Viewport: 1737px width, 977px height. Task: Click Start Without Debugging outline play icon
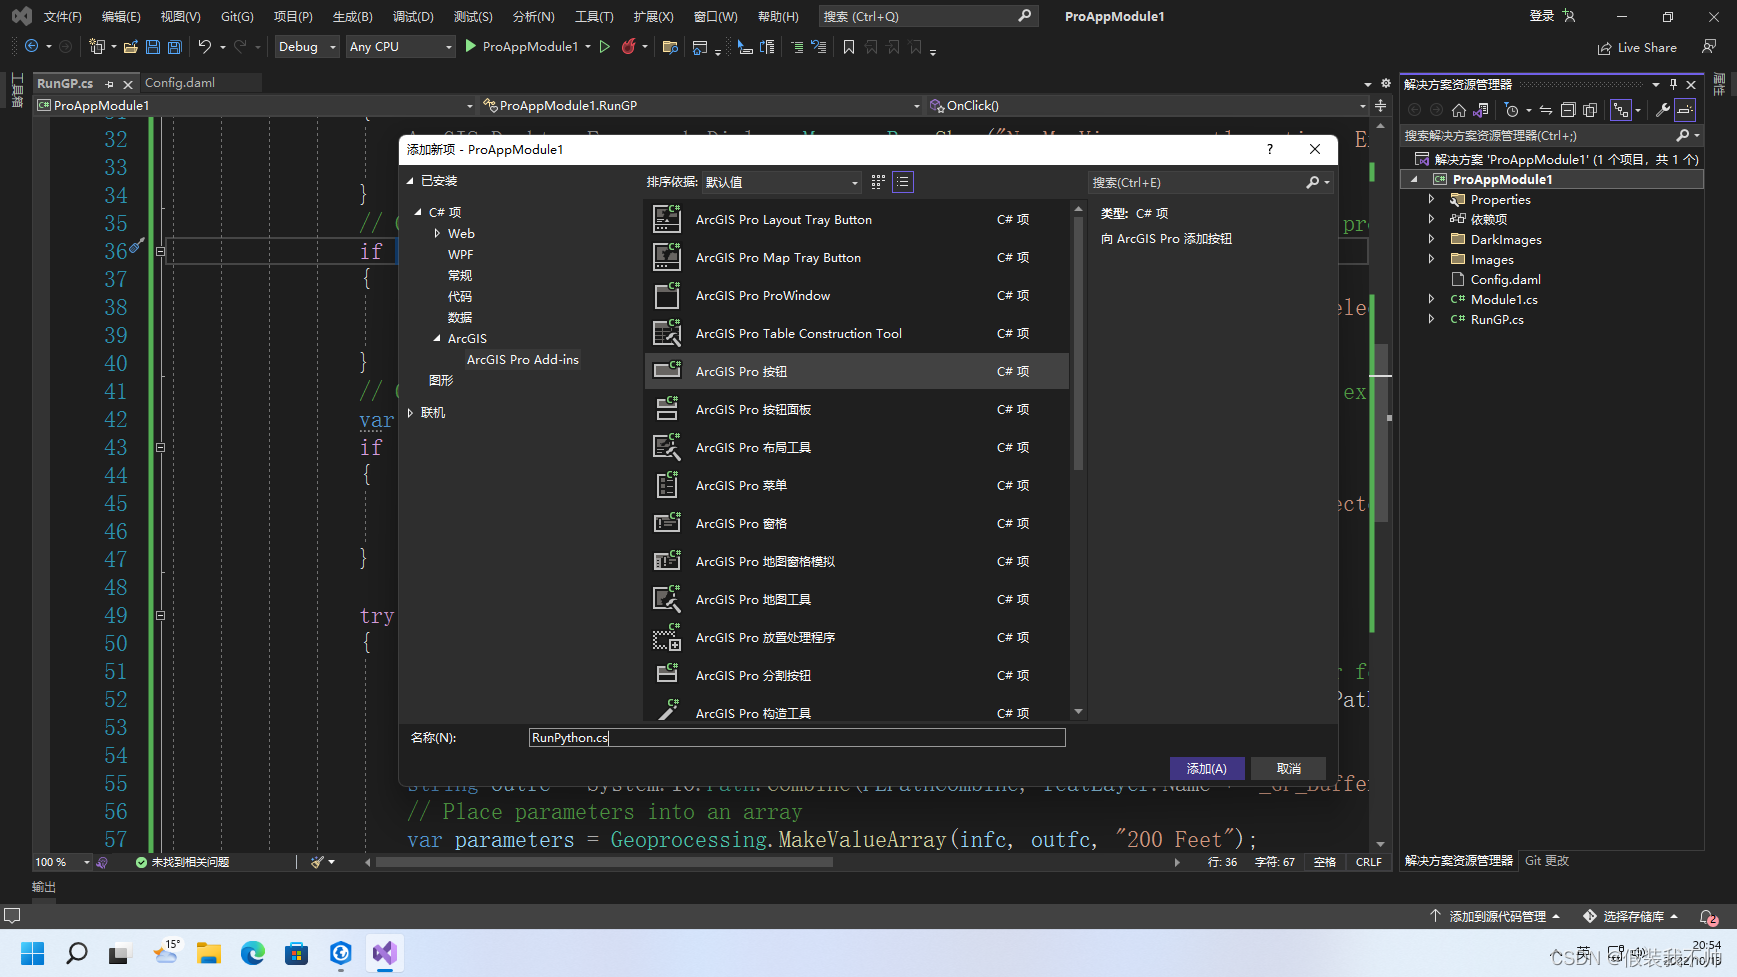click(605, 47)
